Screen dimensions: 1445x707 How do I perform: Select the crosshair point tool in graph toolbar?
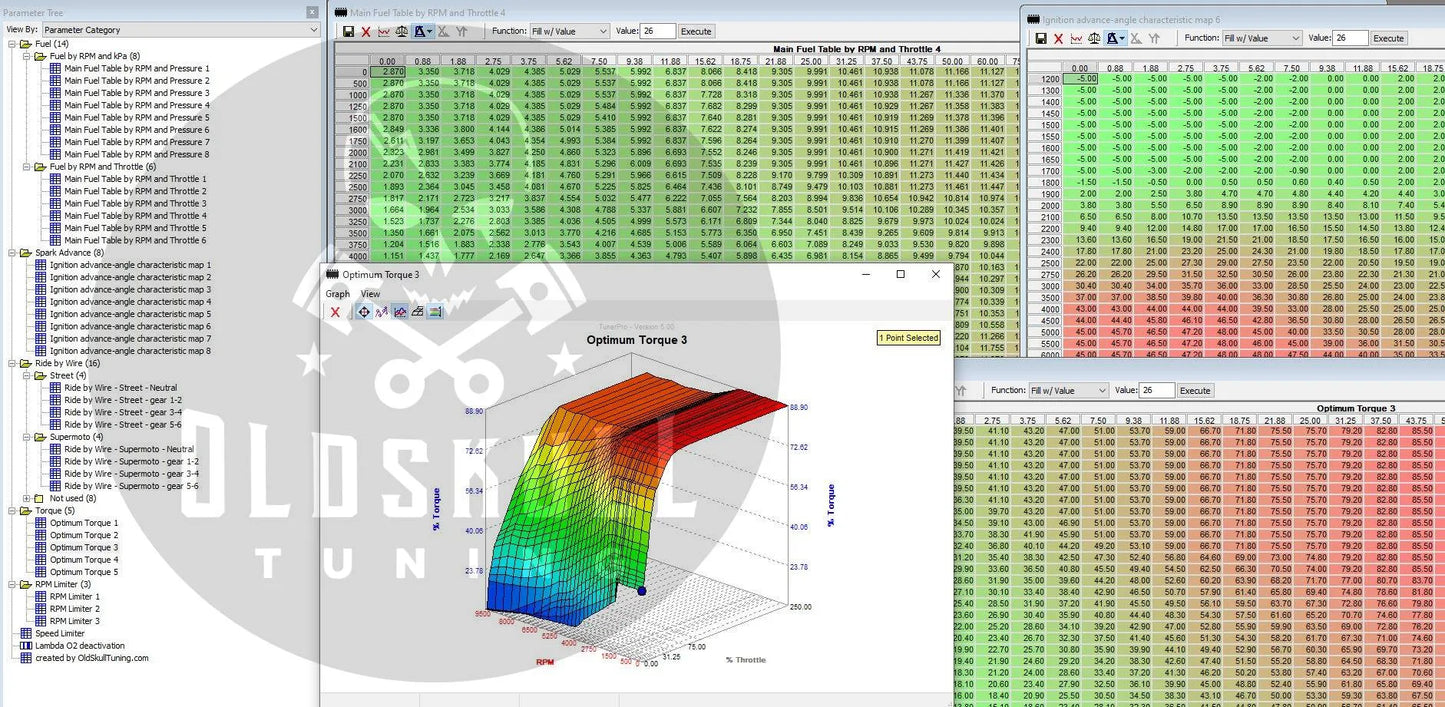[364, 312]
